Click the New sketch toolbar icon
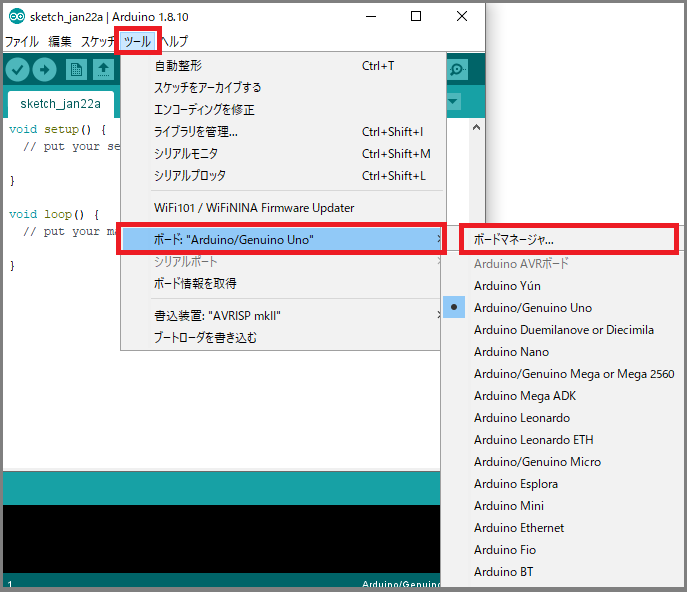 76,70
